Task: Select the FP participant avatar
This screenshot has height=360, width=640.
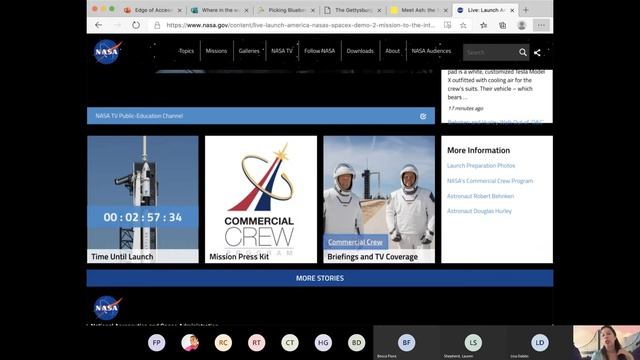Action: [x=157, y=342]
